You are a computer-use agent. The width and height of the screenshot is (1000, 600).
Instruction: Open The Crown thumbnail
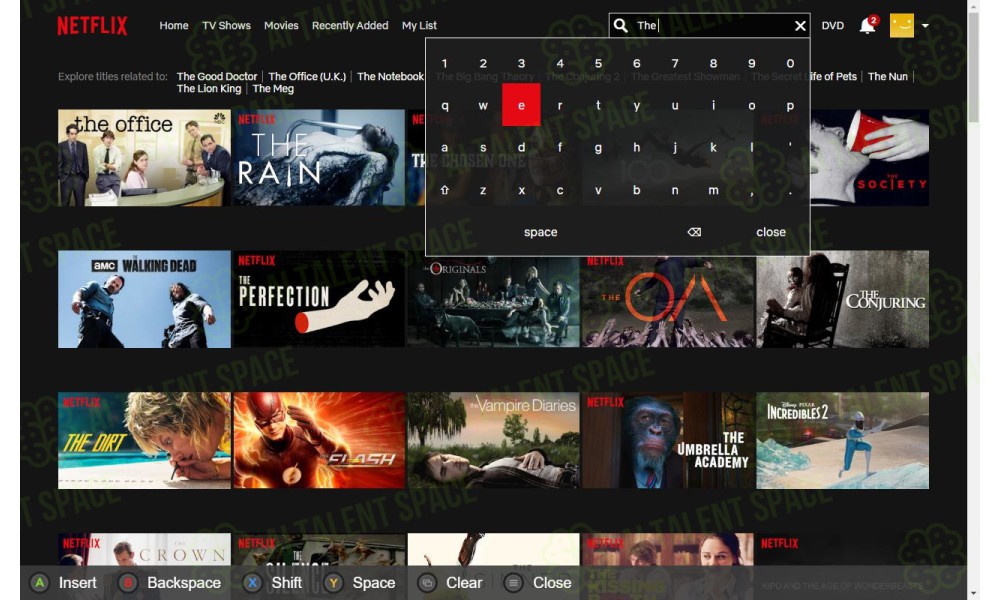[x=144, y=549]
